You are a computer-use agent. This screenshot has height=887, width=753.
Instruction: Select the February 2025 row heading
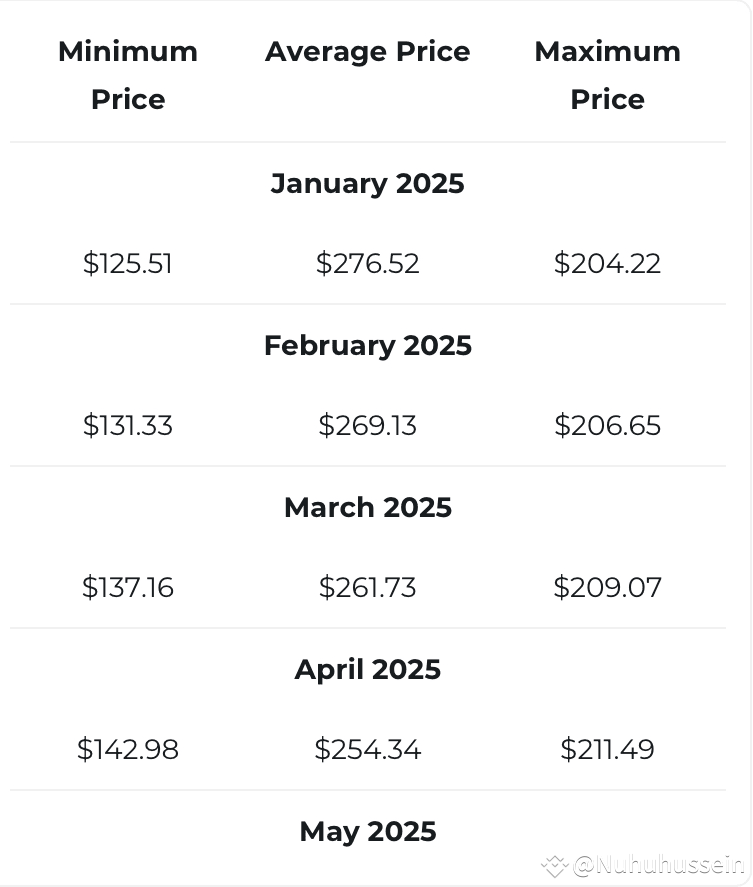(368, 345)
